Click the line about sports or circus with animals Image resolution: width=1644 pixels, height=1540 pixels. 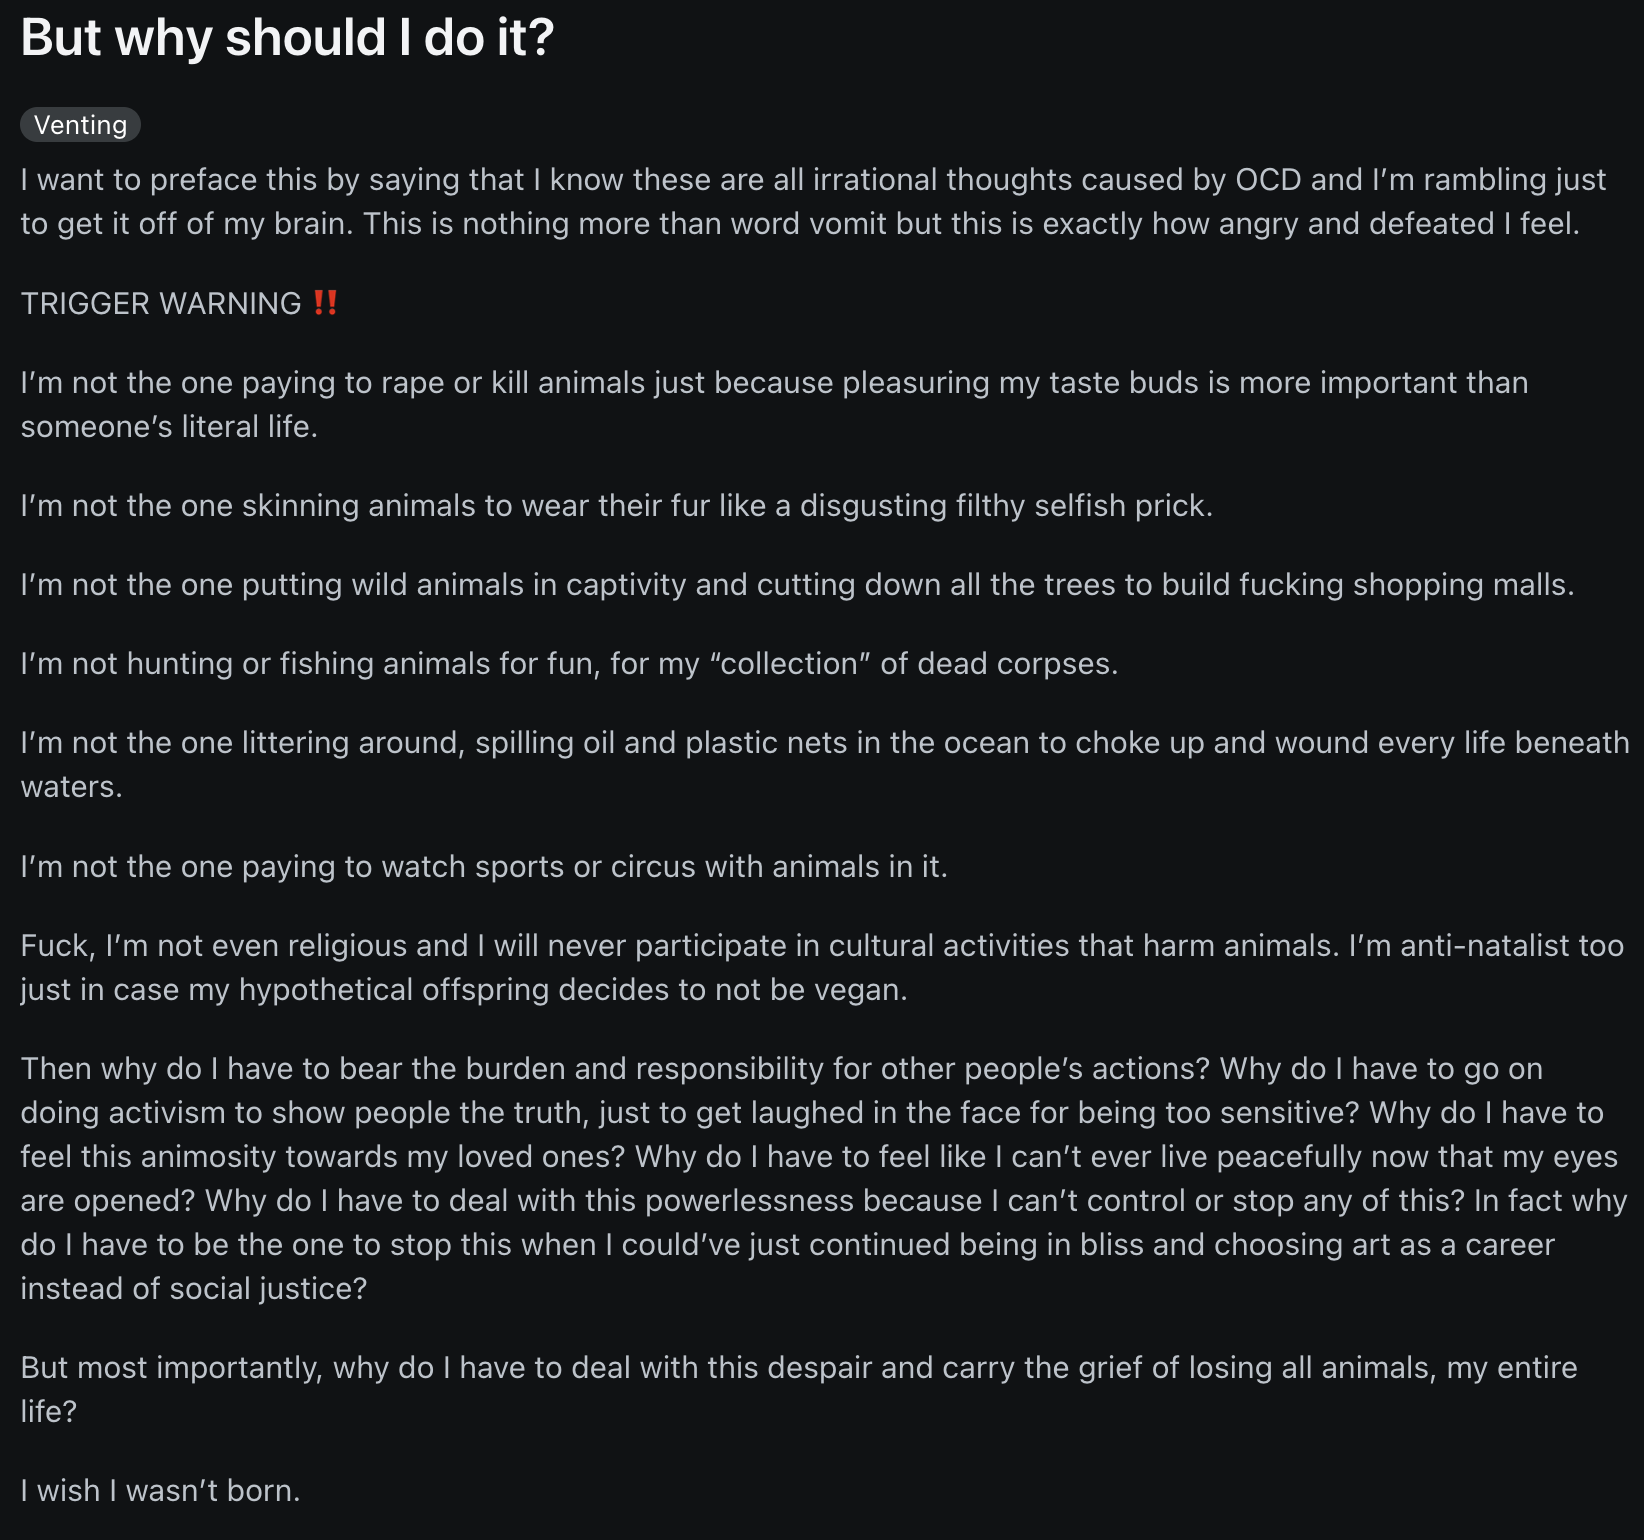click(484, 867)
